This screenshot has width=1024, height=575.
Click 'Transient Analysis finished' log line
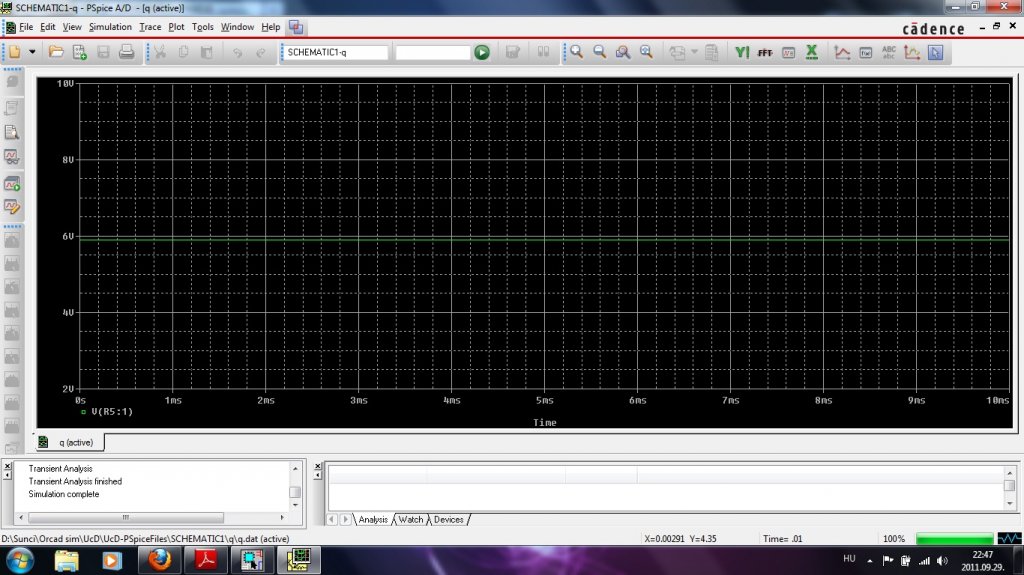point(75,482)
